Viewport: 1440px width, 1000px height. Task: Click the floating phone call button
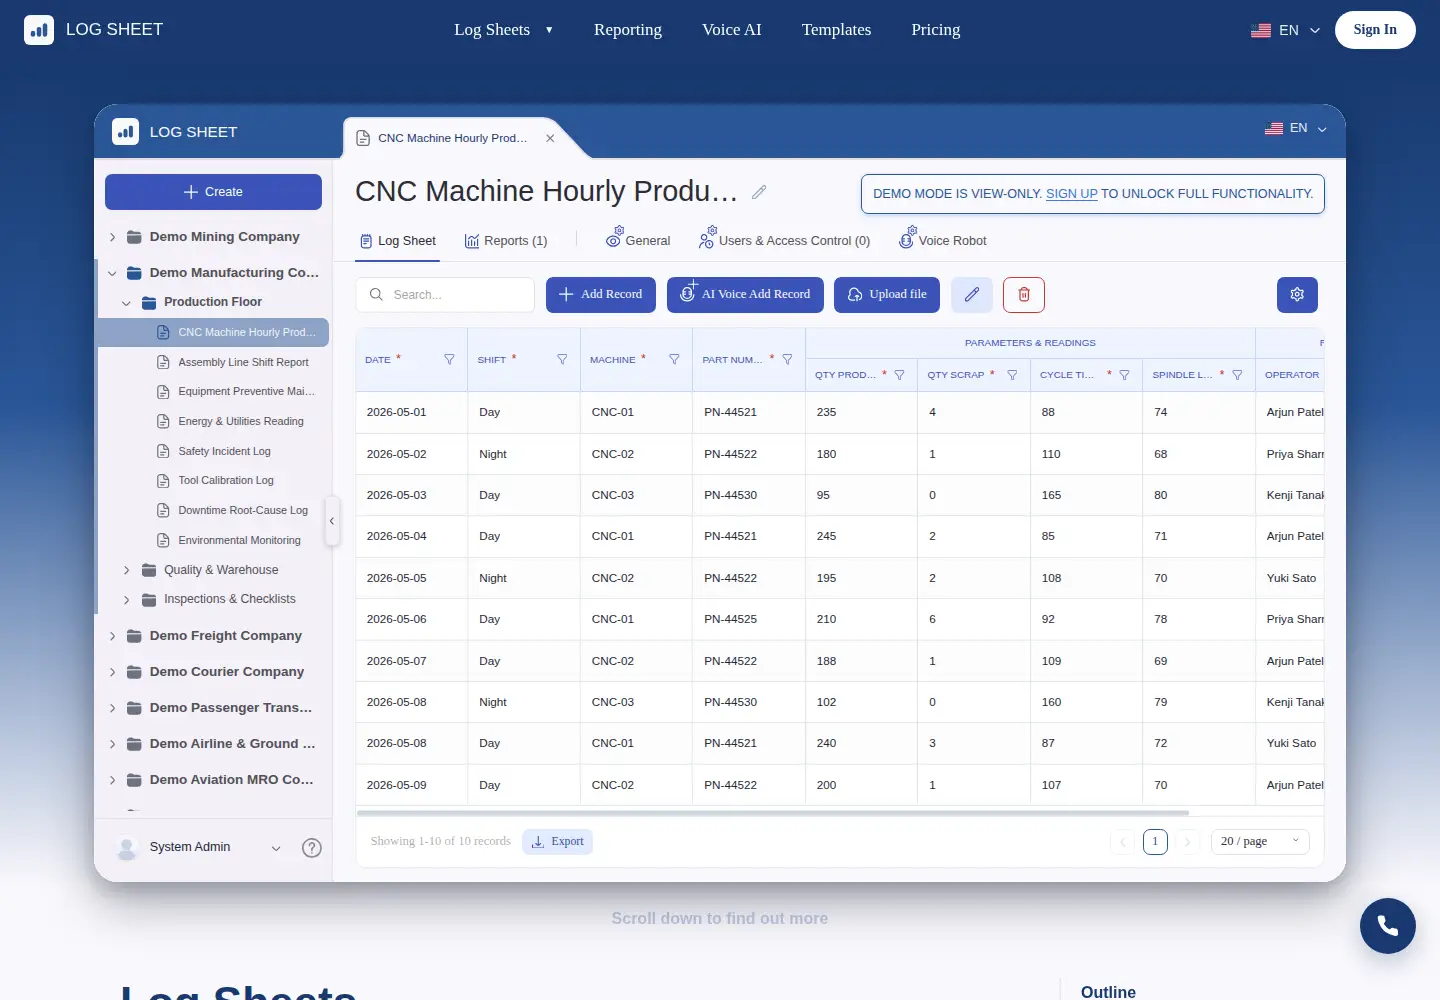point(1388,926)
